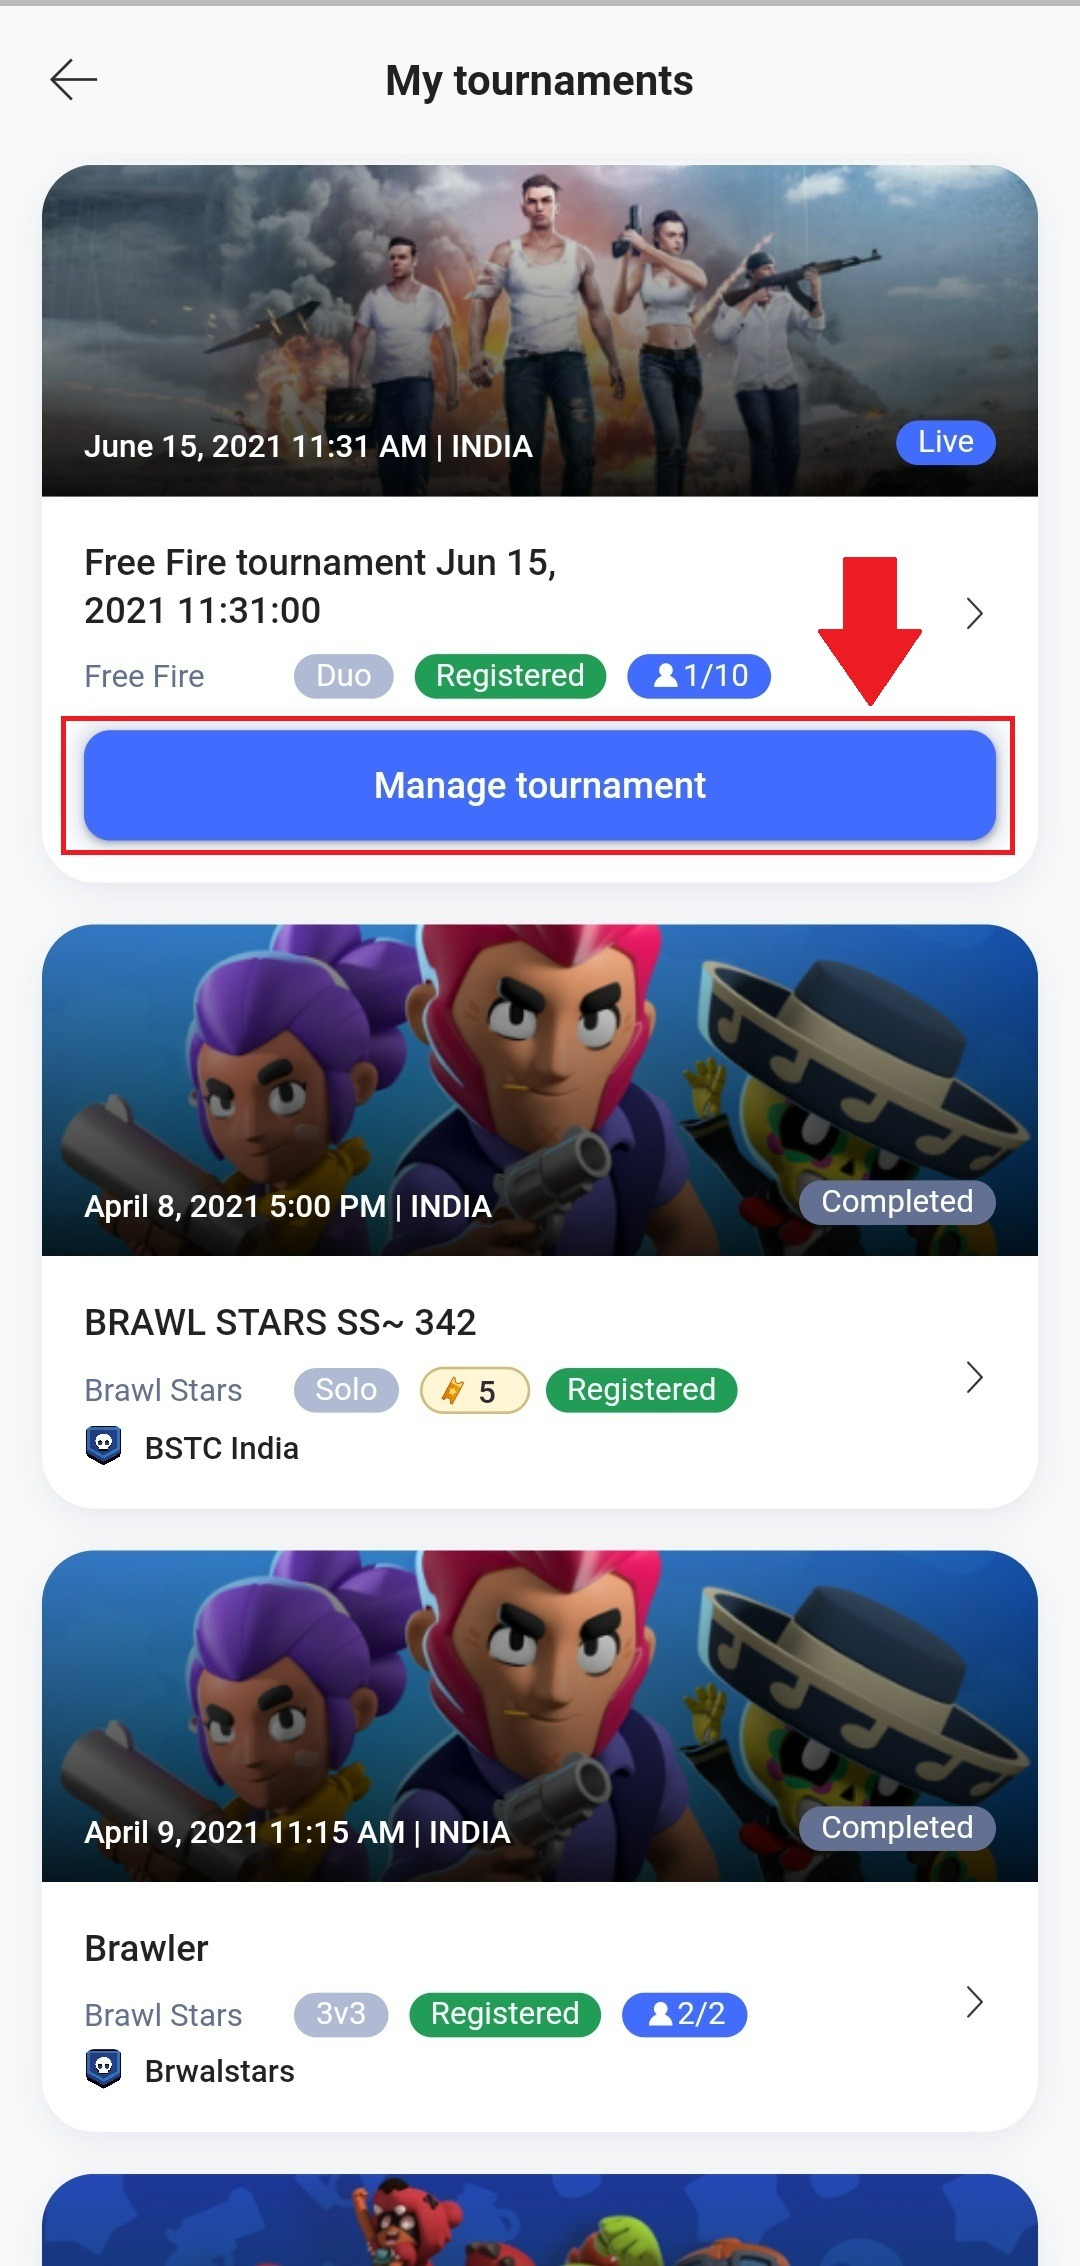Viewport: 1080px width, 2266px height.
Task: Tap the Completed badge on April 8 banner
Action: click(897, 1202)
